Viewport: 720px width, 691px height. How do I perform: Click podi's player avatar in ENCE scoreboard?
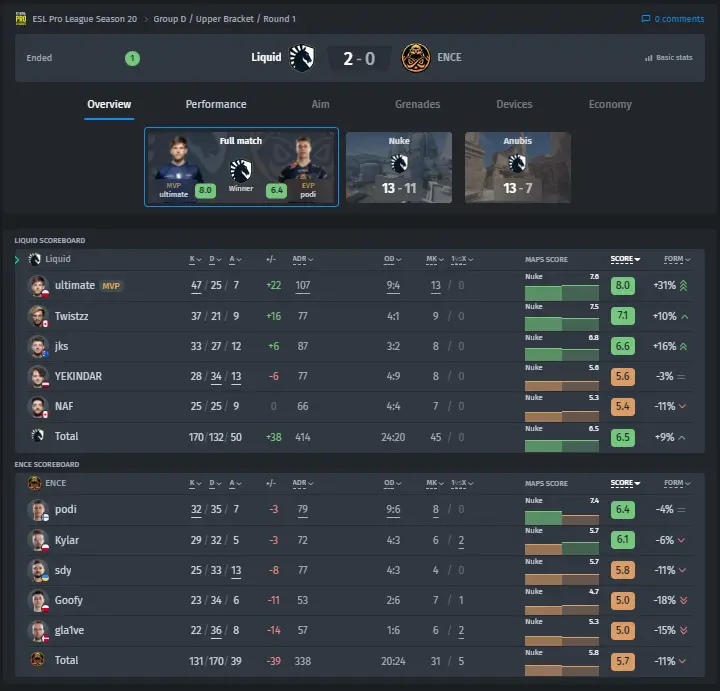(38, 510)
